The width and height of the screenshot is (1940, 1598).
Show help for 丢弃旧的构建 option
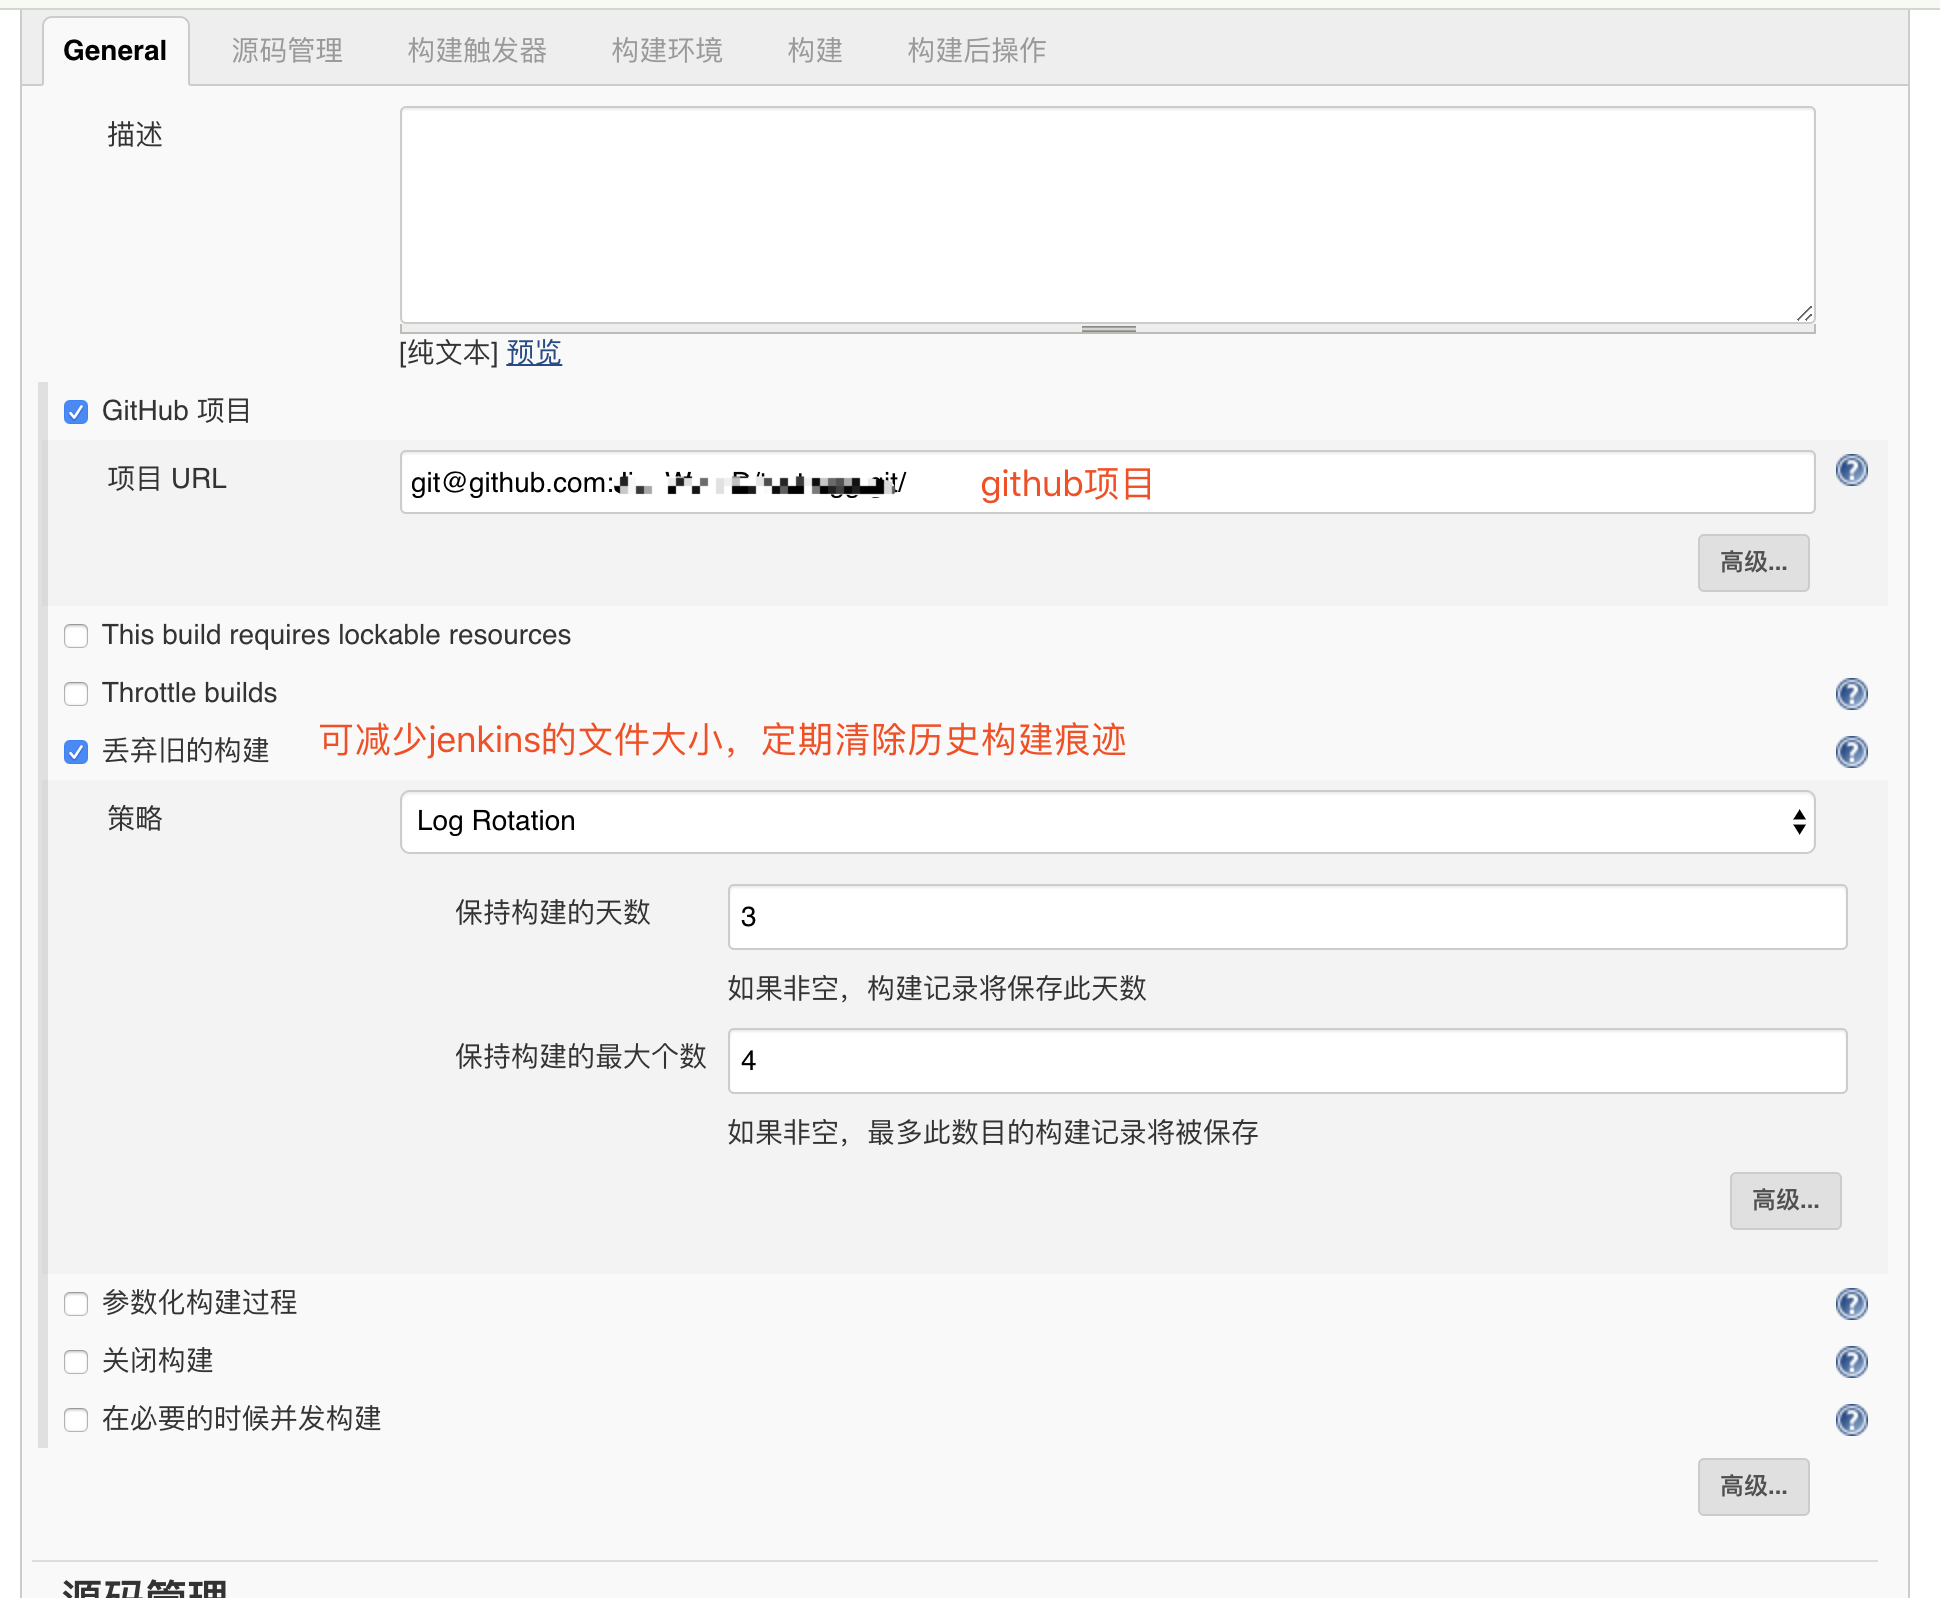click(x=1851, y=751)
